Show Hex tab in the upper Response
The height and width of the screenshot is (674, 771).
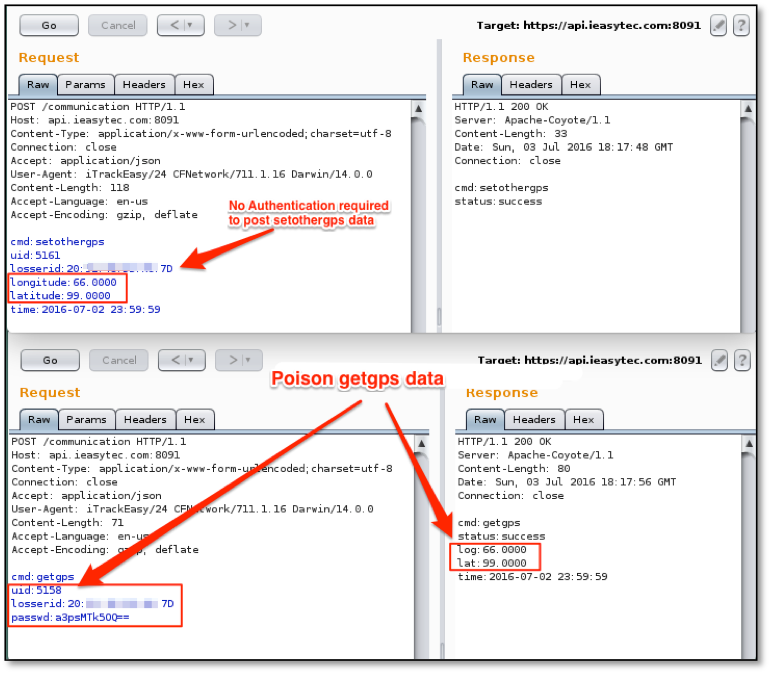[x=580, y=85]
